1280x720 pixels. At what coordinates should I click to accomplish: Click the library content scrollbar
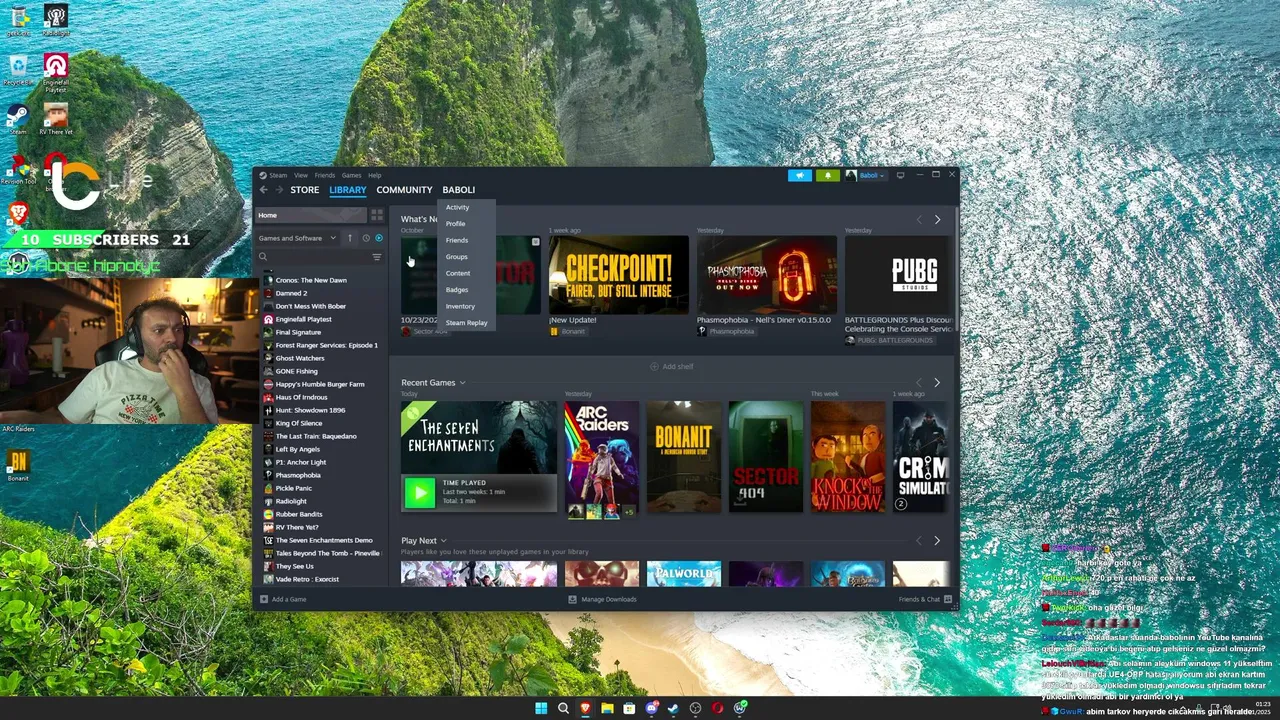(956, 270)
